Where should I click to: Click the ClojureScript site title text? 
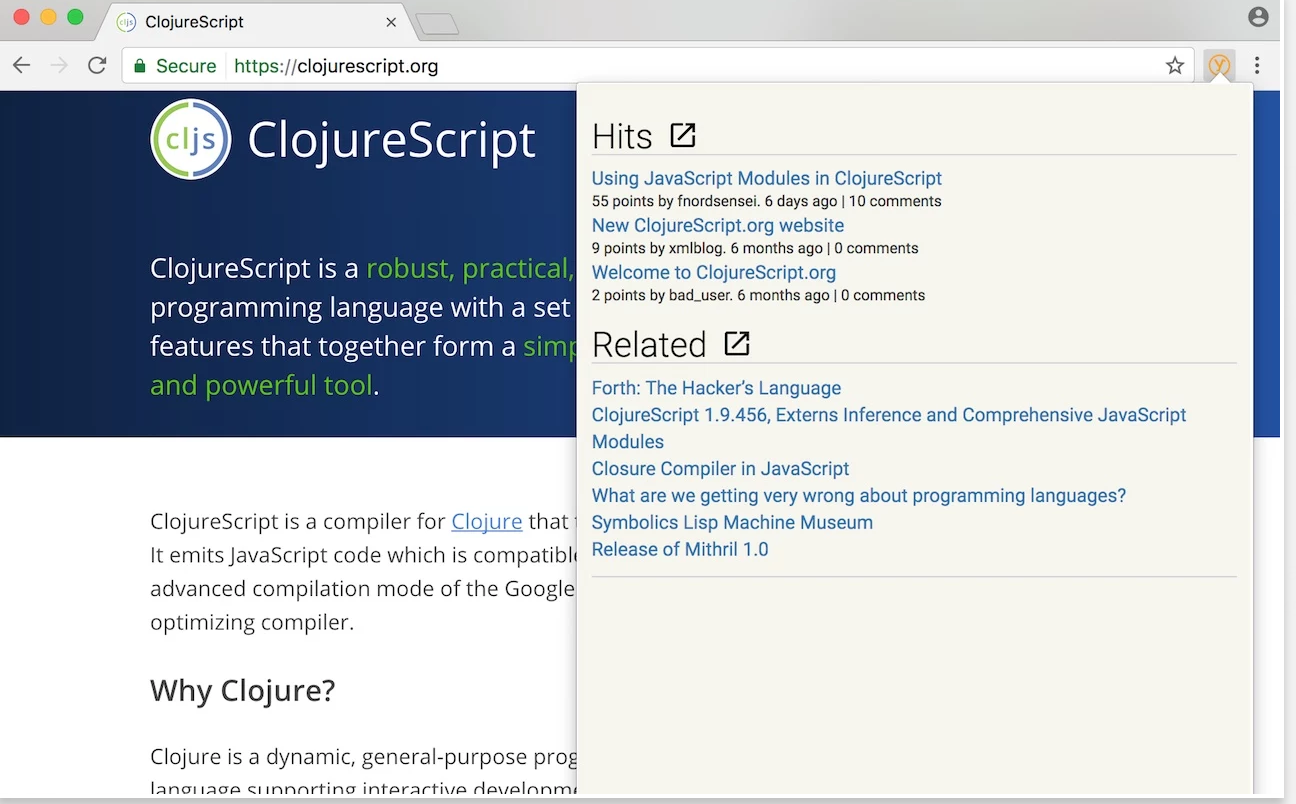(392, 140)
